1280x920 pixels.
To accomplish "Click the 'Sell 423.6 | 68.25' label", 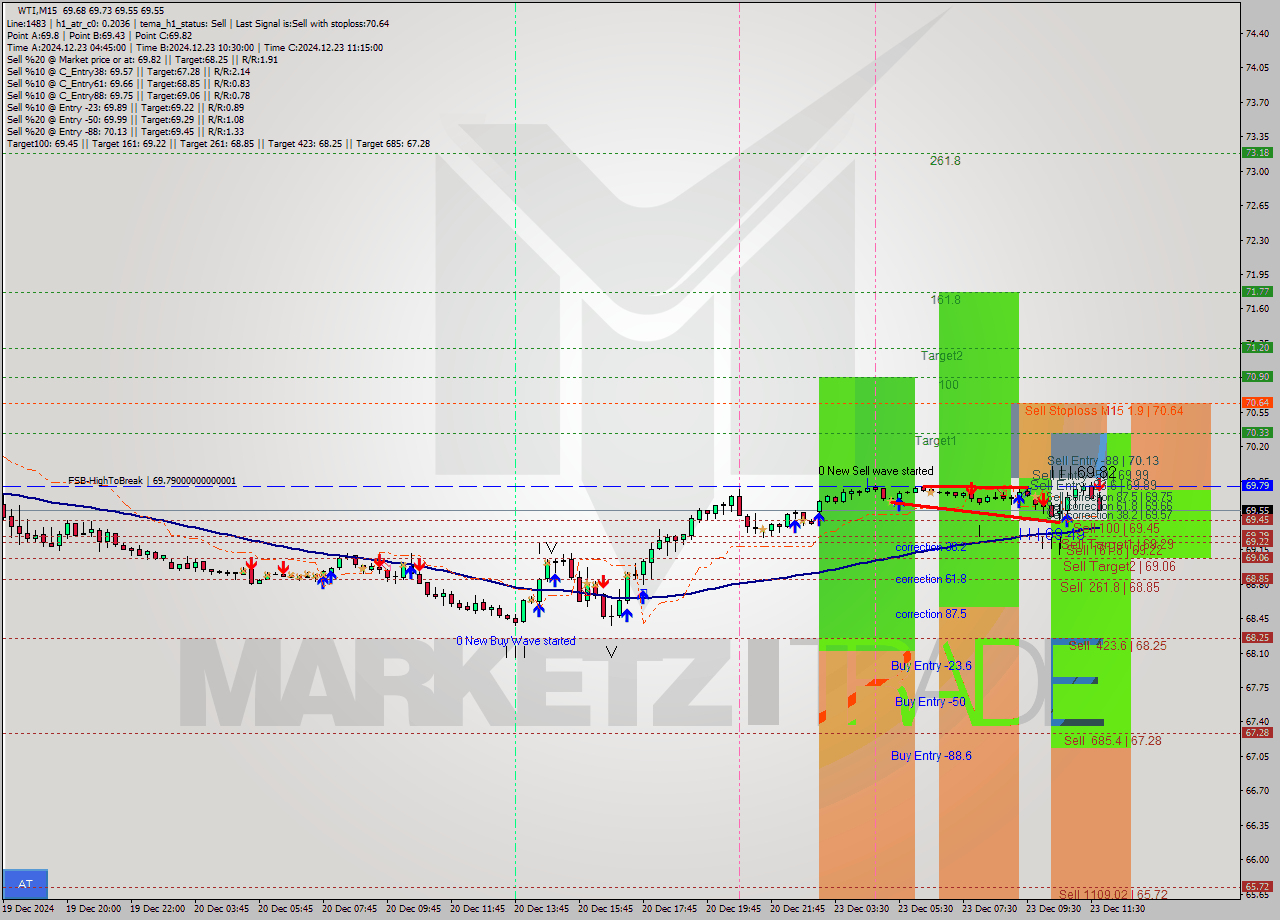I will [x=1117, y=646].
